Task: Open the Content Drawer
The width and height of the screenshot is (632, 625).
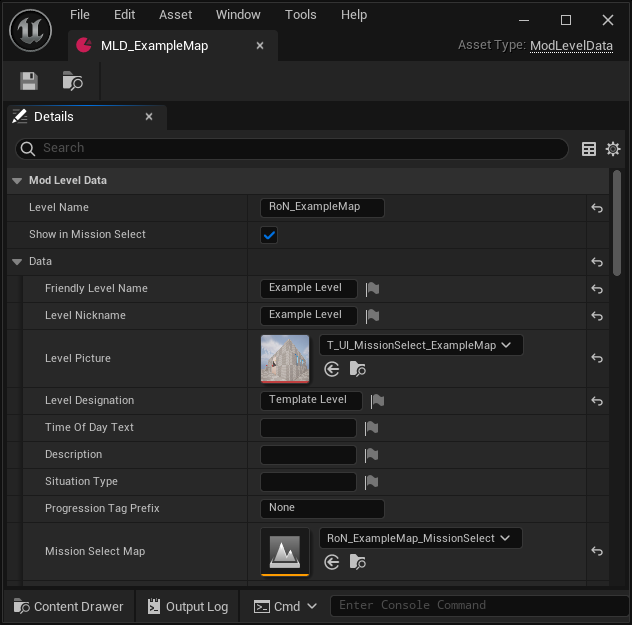Action: (x=68, y=606)
